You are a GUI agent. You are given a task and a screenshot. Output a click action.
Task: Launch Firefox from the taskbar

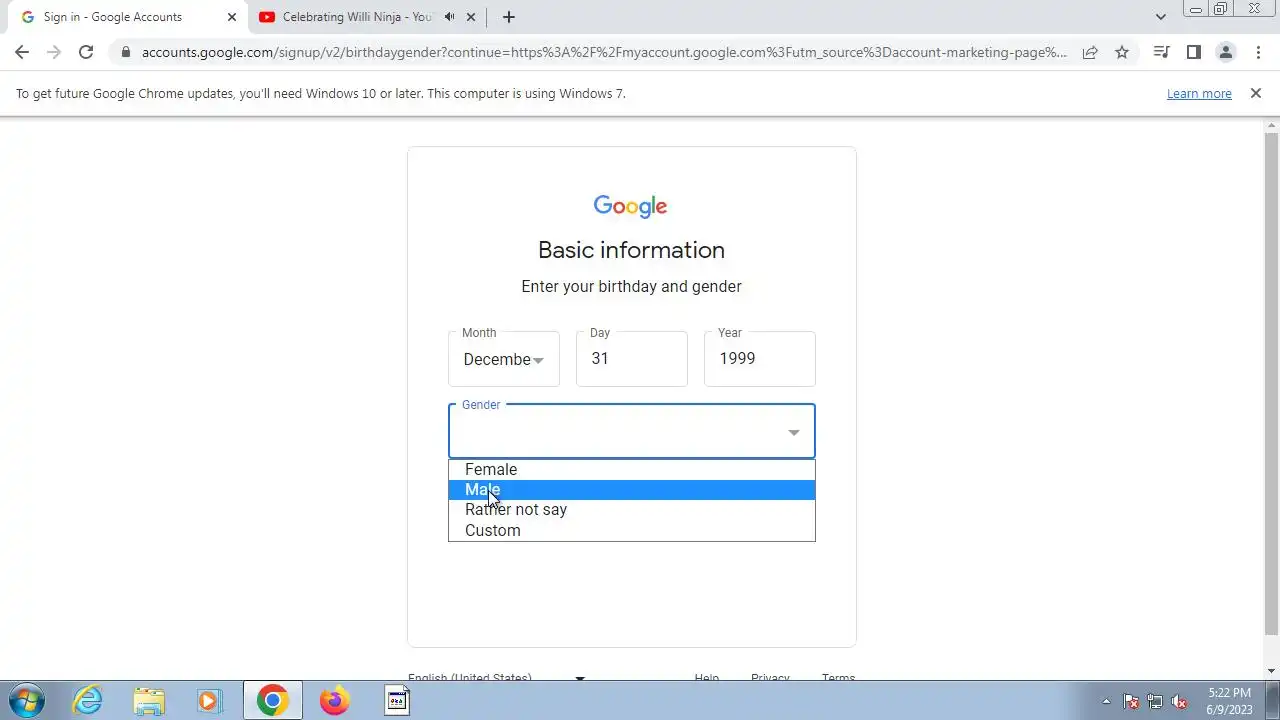334,701
